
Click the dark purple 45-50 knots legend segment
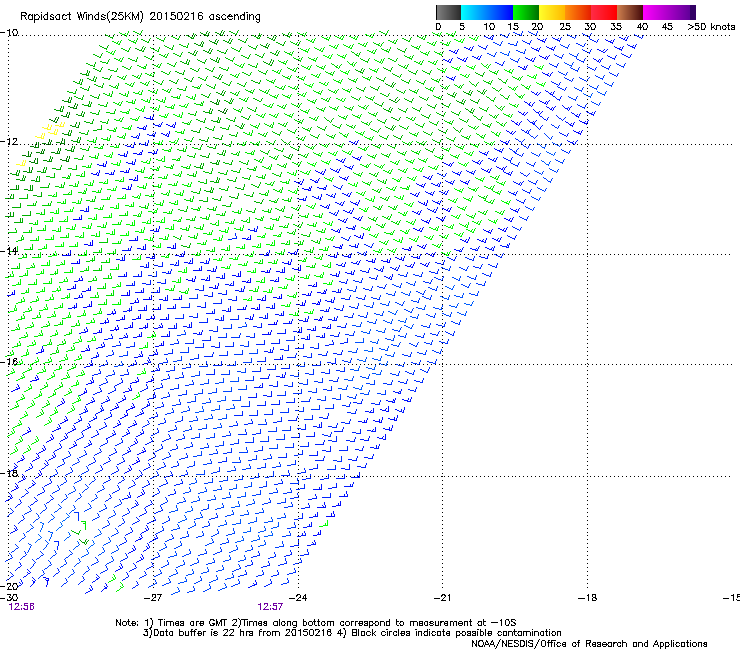(x=682, y=12)
